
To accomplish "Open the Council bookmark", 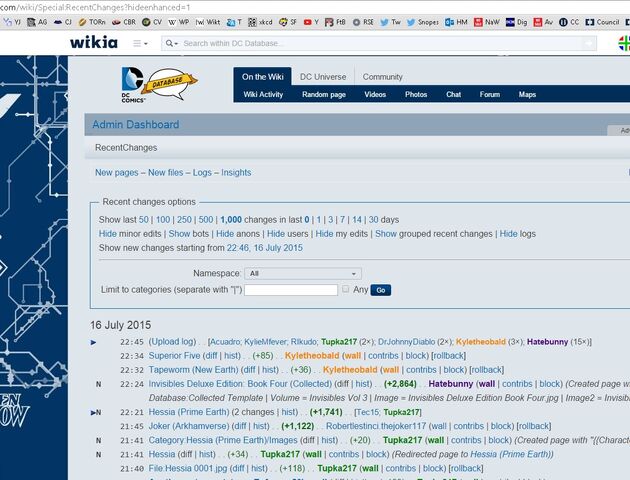I will (602, 22).
